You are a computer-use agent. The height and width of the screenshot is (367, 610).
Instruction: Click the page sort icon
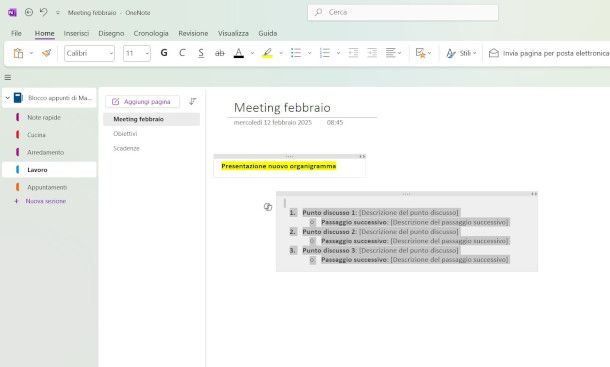[193, 102]
